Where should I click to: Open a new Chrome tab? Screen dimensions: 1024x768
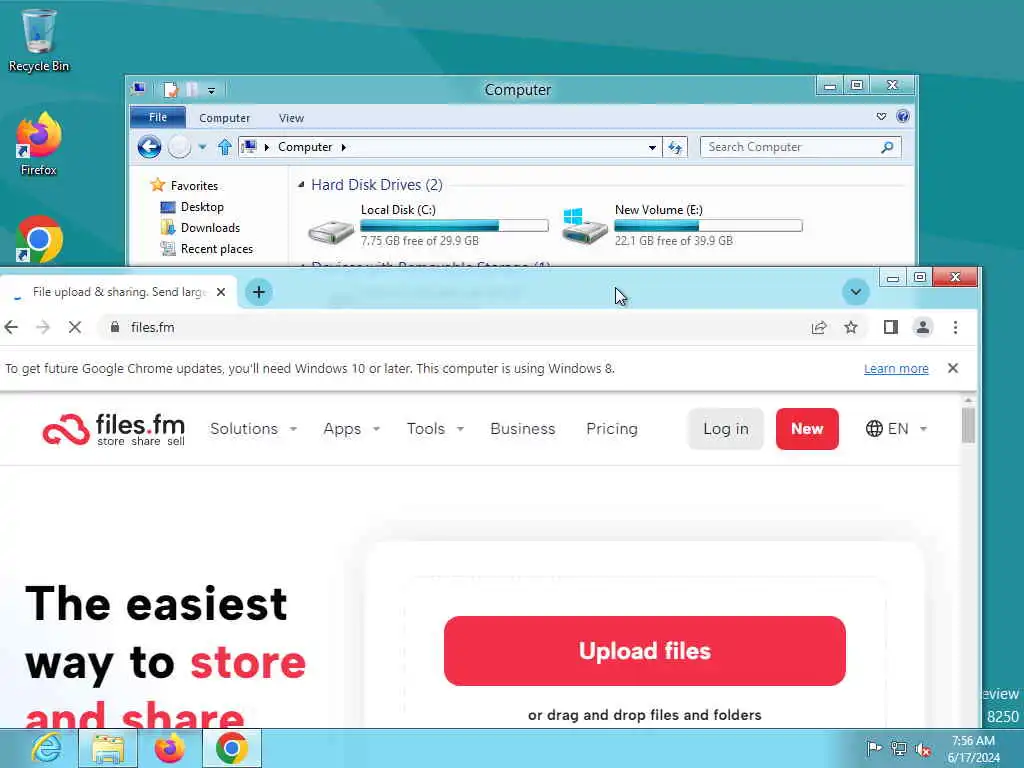259,292
